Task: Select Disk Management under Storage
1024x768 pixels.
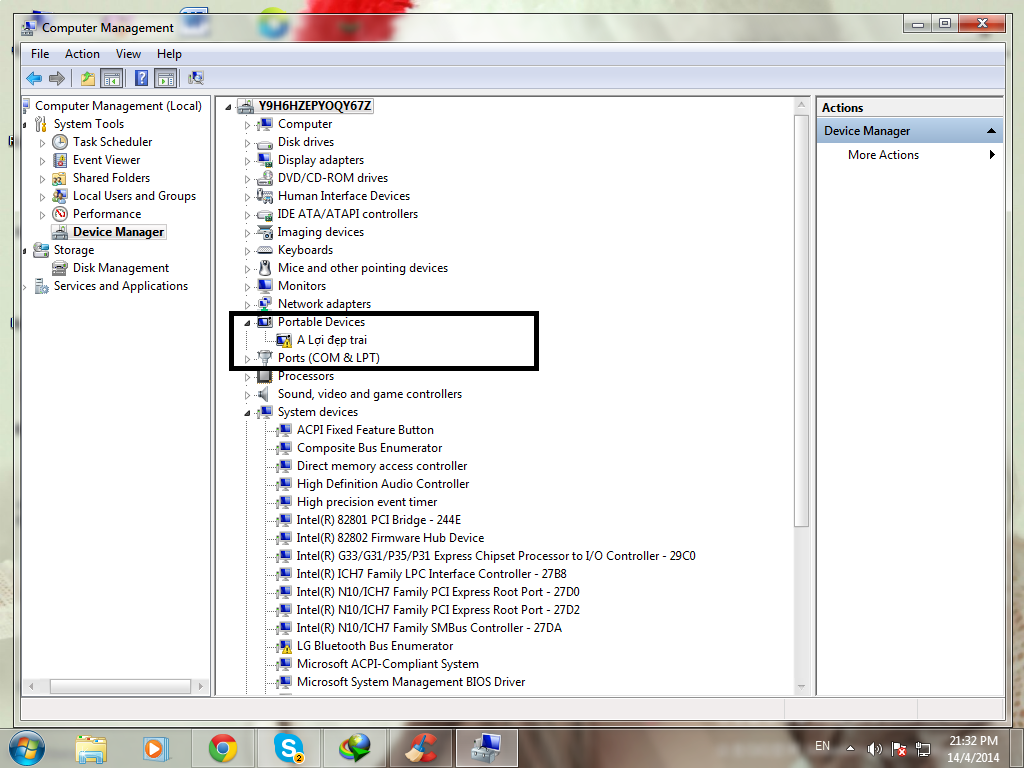Action: click(x=120, y=268)
